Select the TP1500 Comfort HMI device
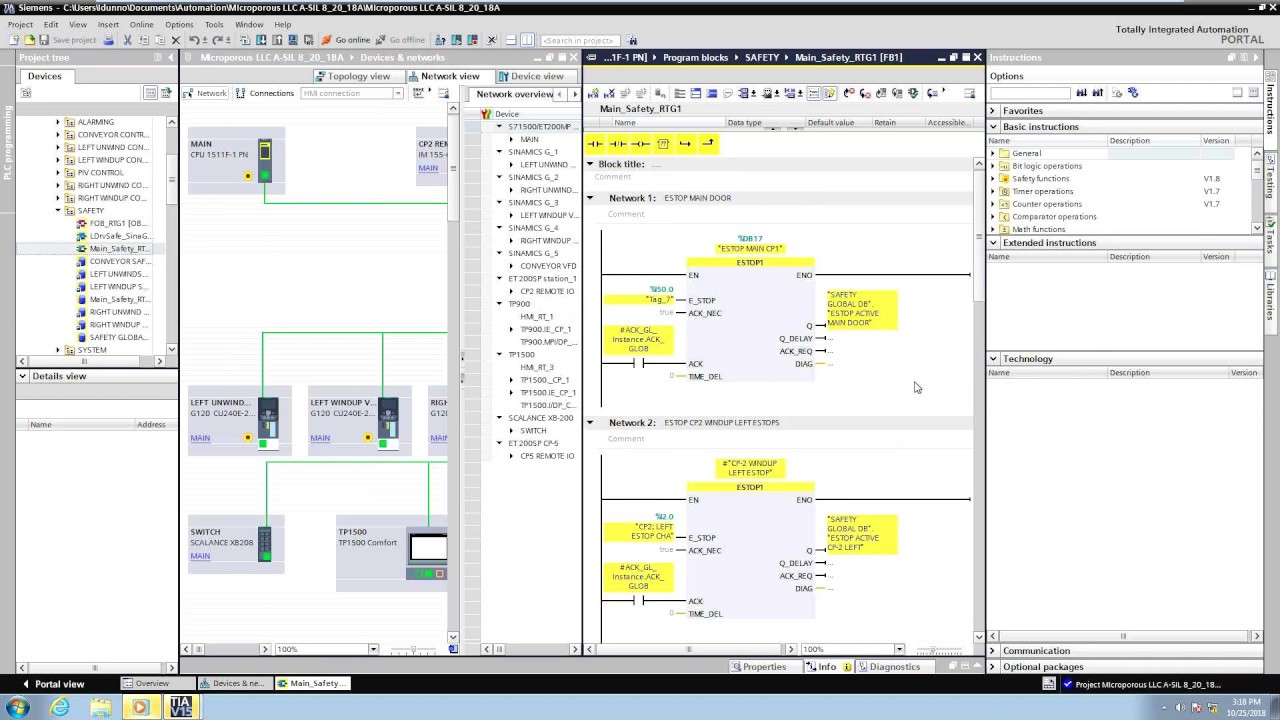The image size is (1280, 720). tap(391, 553)
